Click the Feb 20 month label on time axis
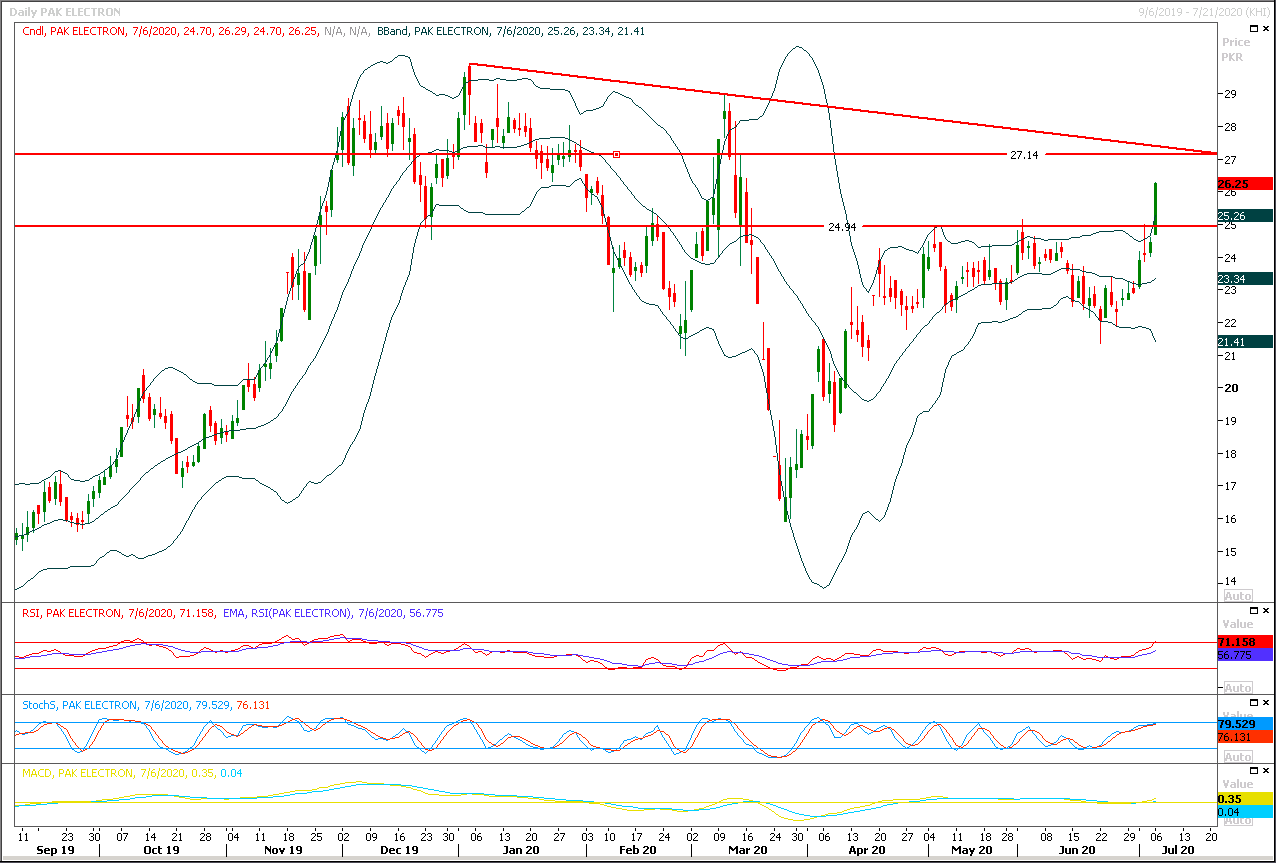This screenshot has width=1276, height=863. pos(636,851)
